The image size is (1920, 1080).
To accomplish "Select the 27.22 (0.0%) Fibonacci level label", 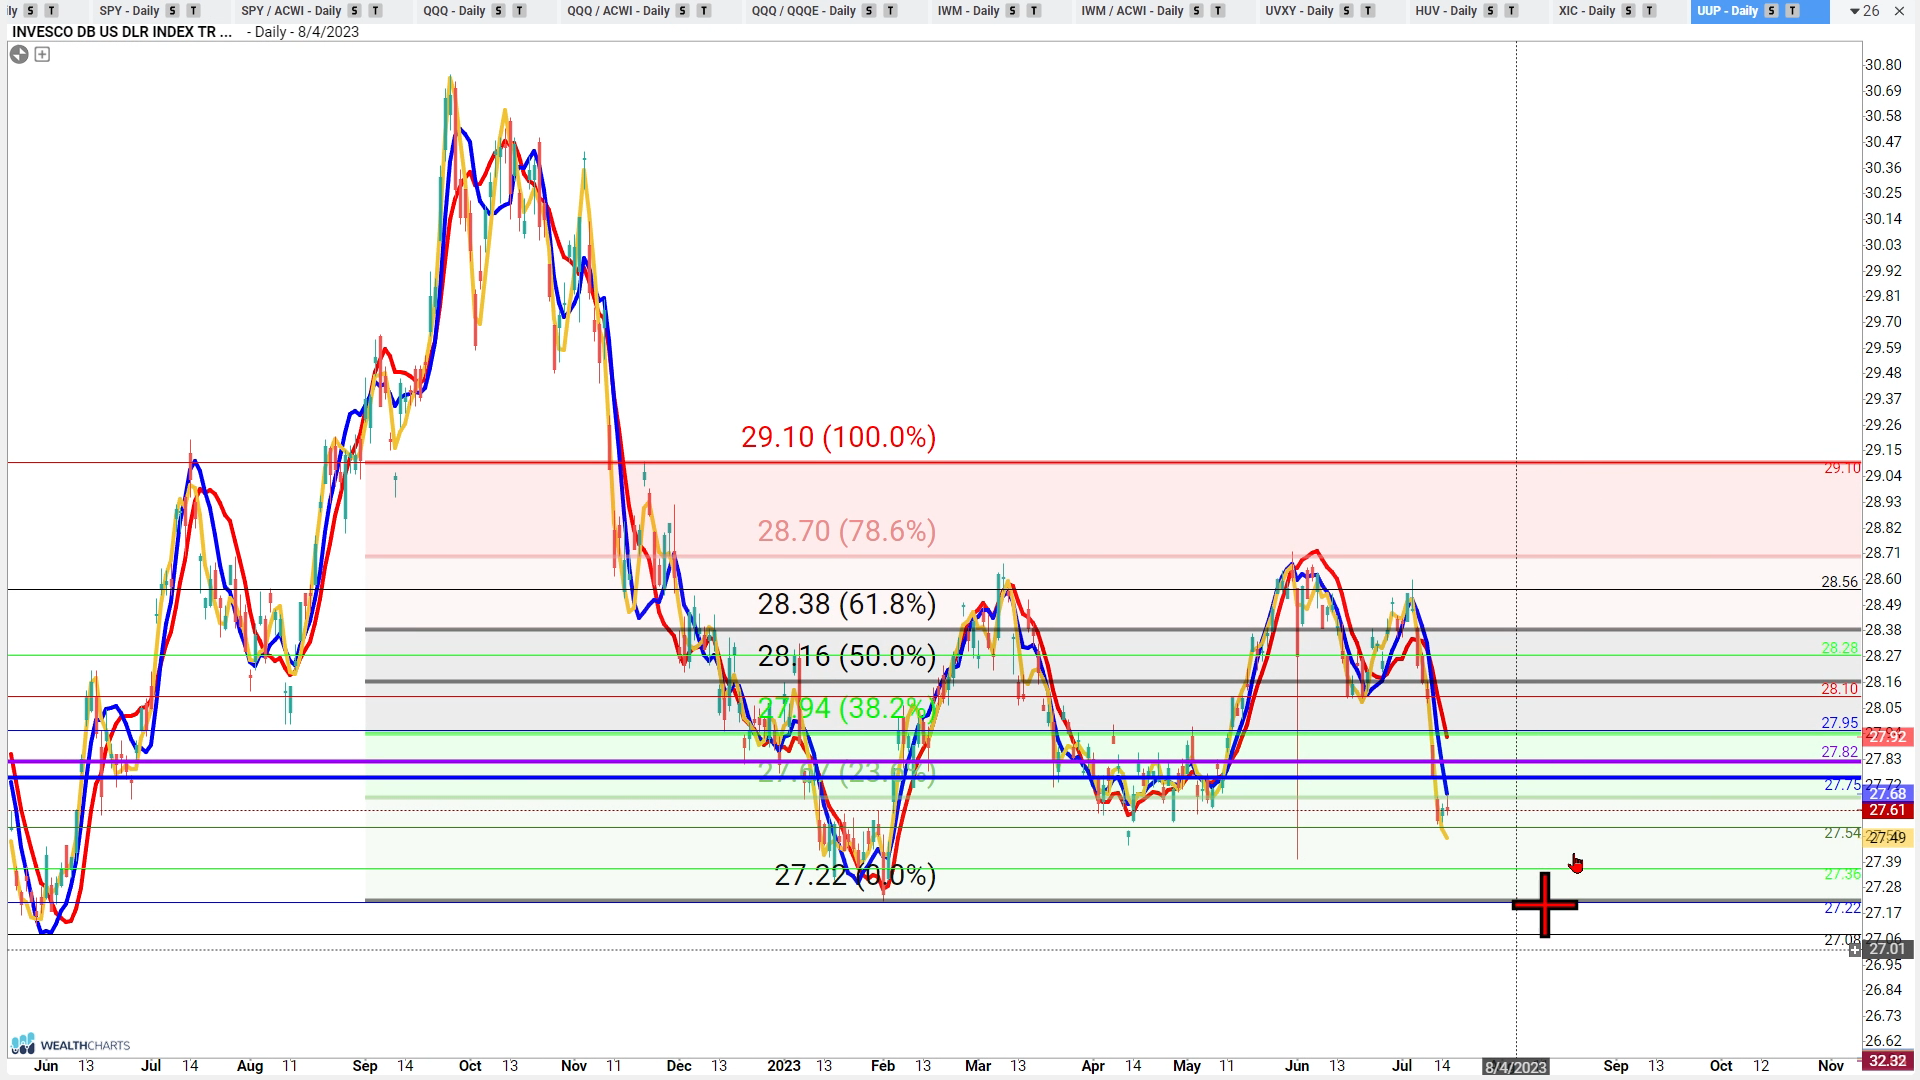I will click(x=855, y=875).
